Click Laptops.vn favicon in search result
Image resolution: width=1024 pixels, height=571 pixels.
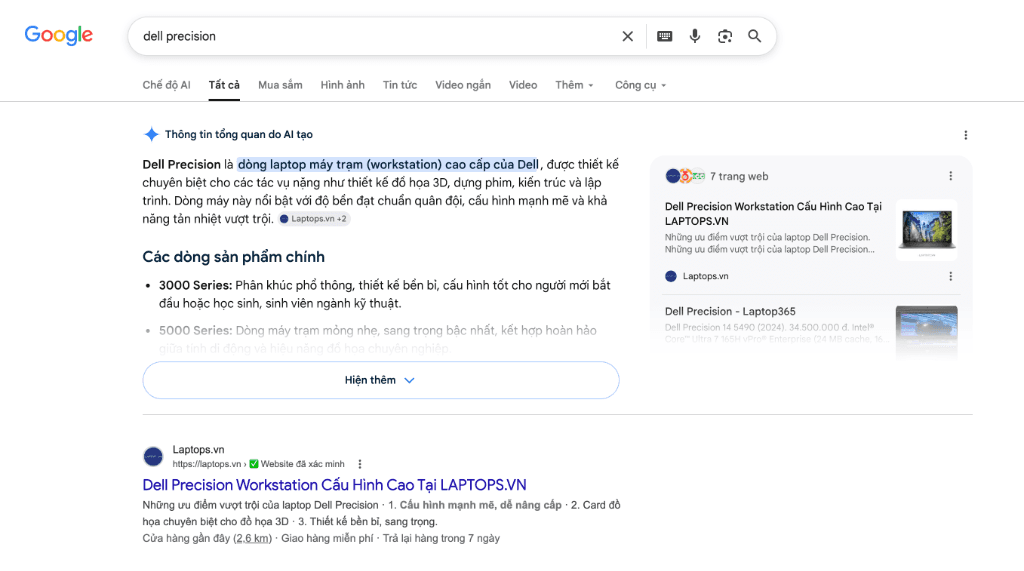click(x=153, y=456)
